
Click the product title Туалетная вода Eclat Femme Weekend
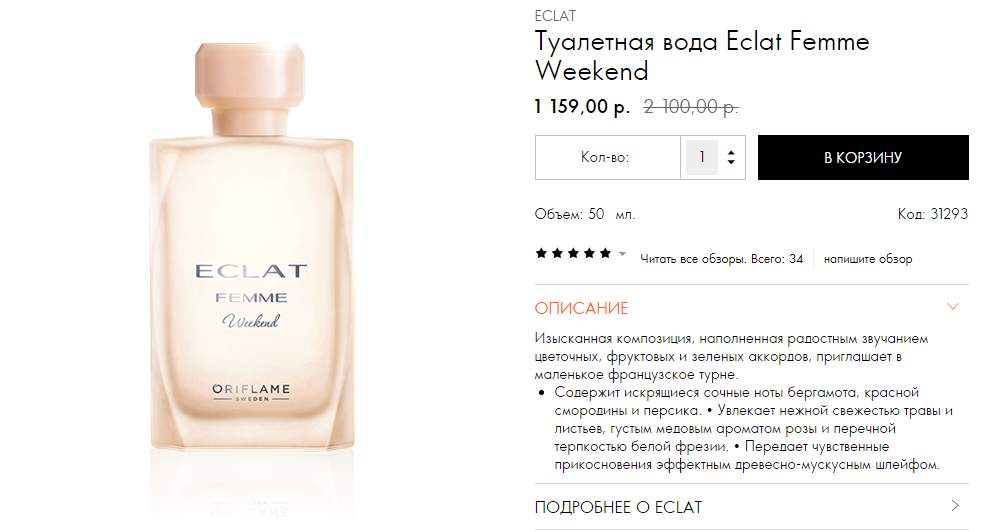point(702,55)
